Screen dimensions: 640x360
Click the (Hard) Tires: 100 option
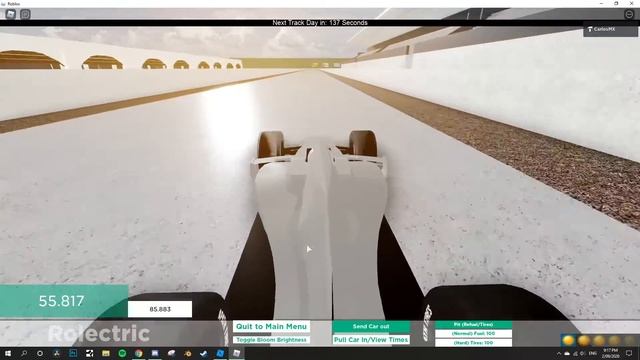473,343
